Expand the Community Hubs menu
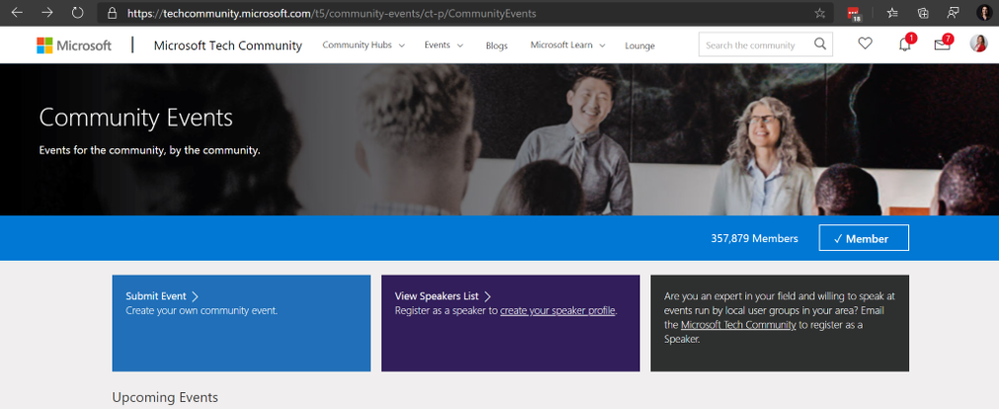This screenshot has width=999, height=409. click(363, 45)
